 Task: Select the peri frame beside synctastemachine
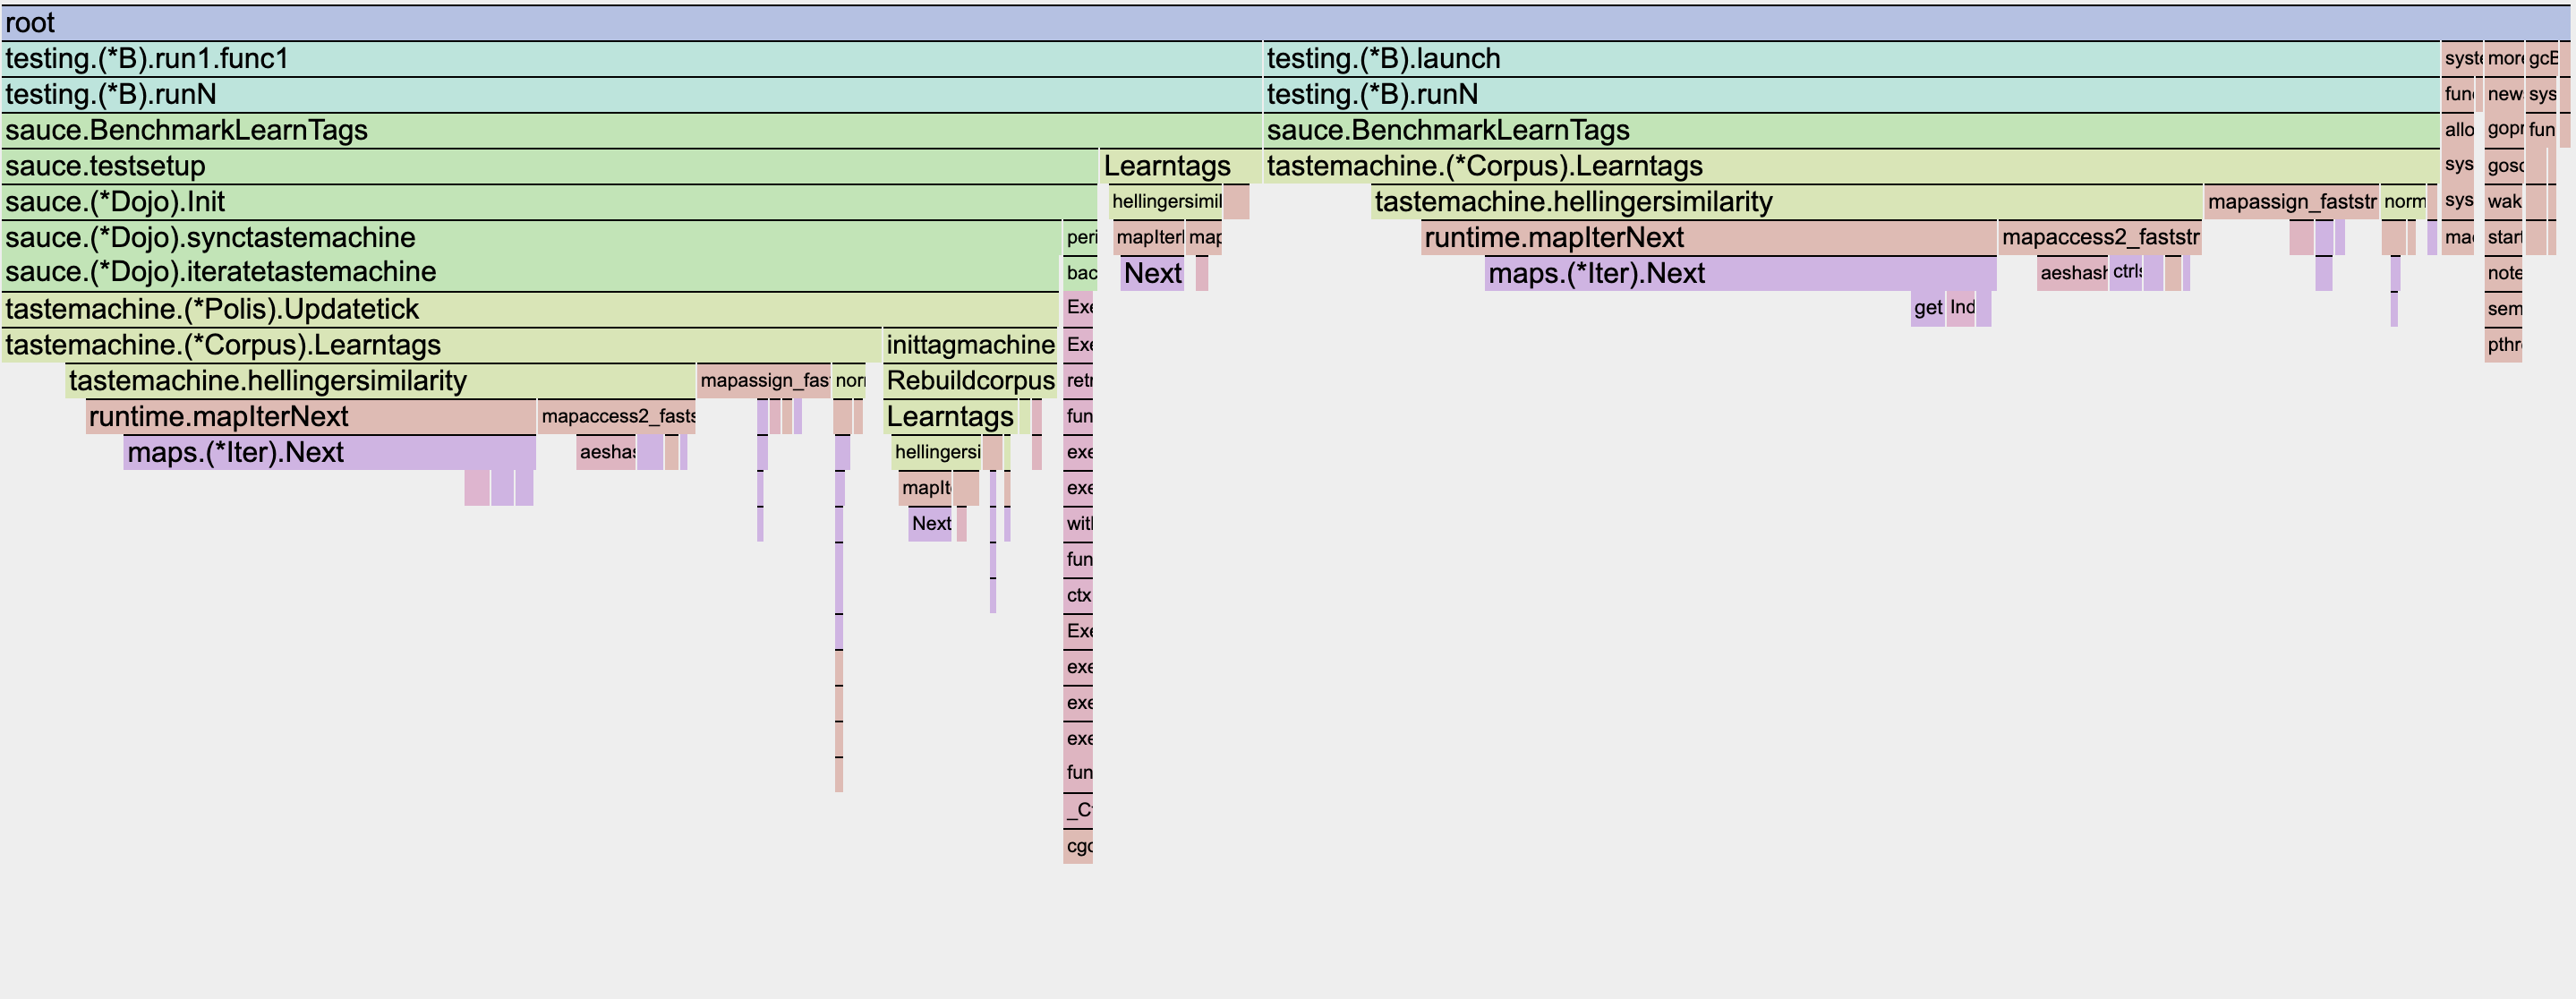(x=1080, y=238)
